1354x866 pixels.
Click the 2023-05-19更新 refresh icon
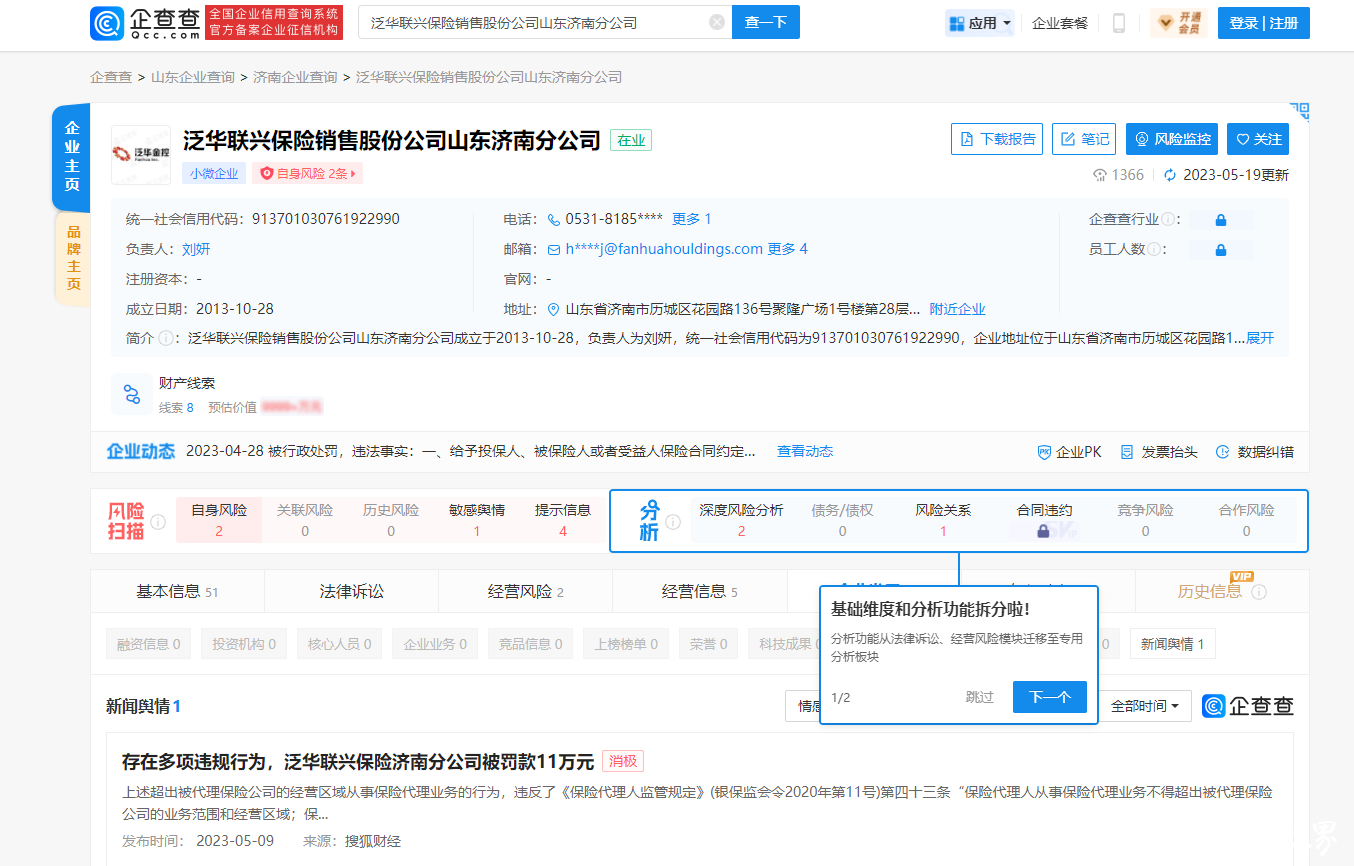pos(1170,175)
